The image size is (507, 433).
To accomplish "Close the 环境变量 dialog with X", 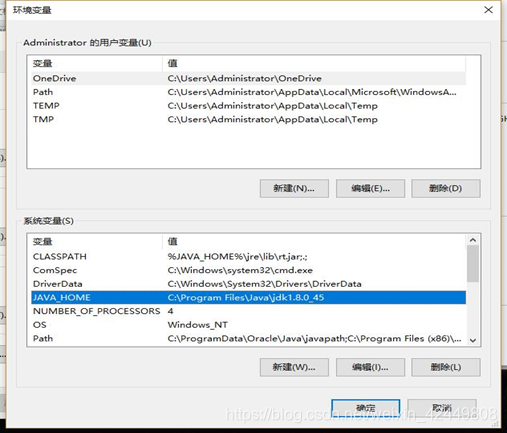I will pyautogui.click(x=488, y=10).
